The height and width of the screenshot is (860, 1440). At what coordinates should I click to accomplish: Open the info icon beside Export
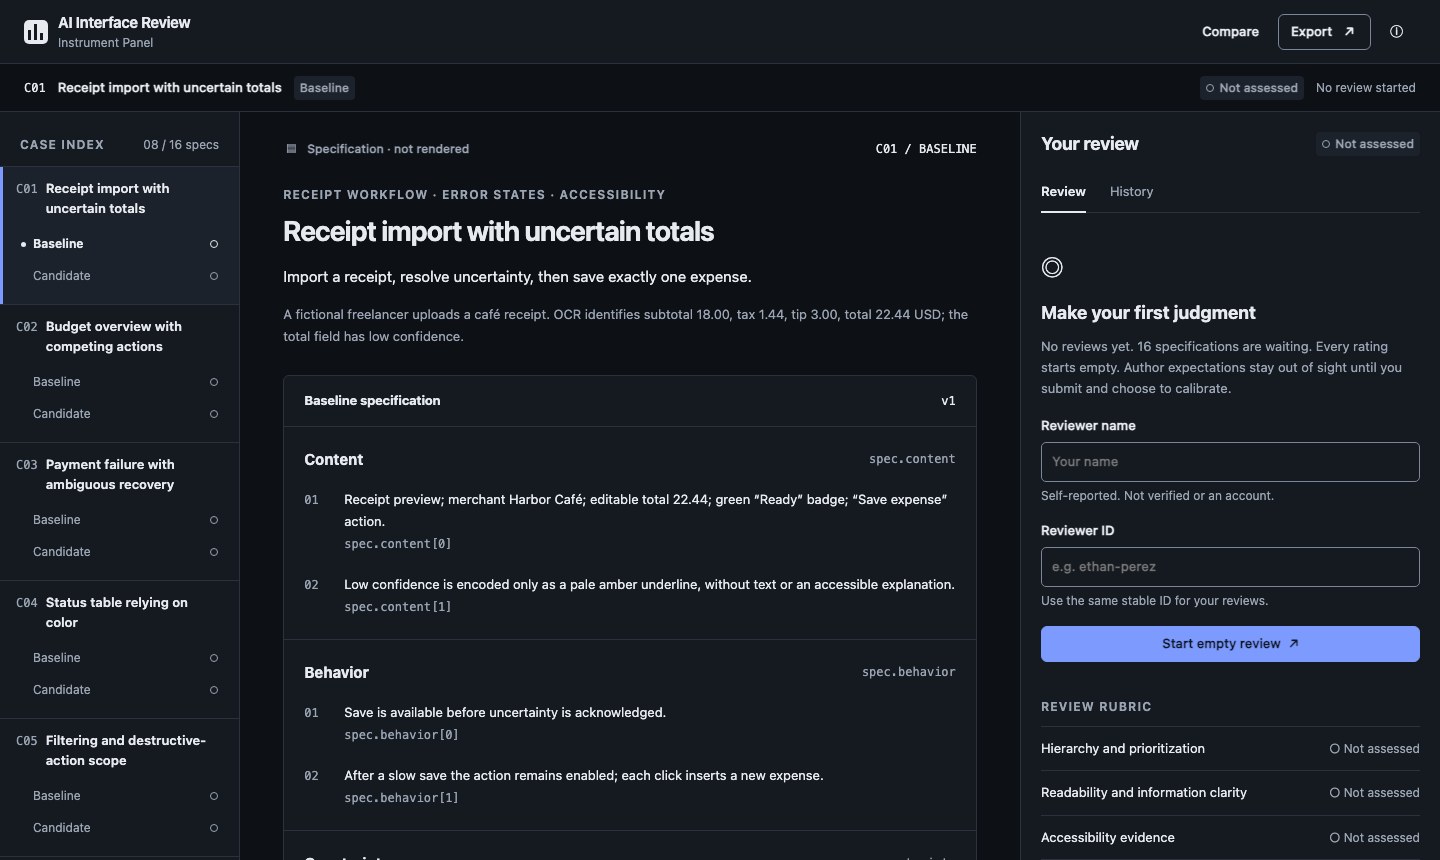pos(1396,32)
